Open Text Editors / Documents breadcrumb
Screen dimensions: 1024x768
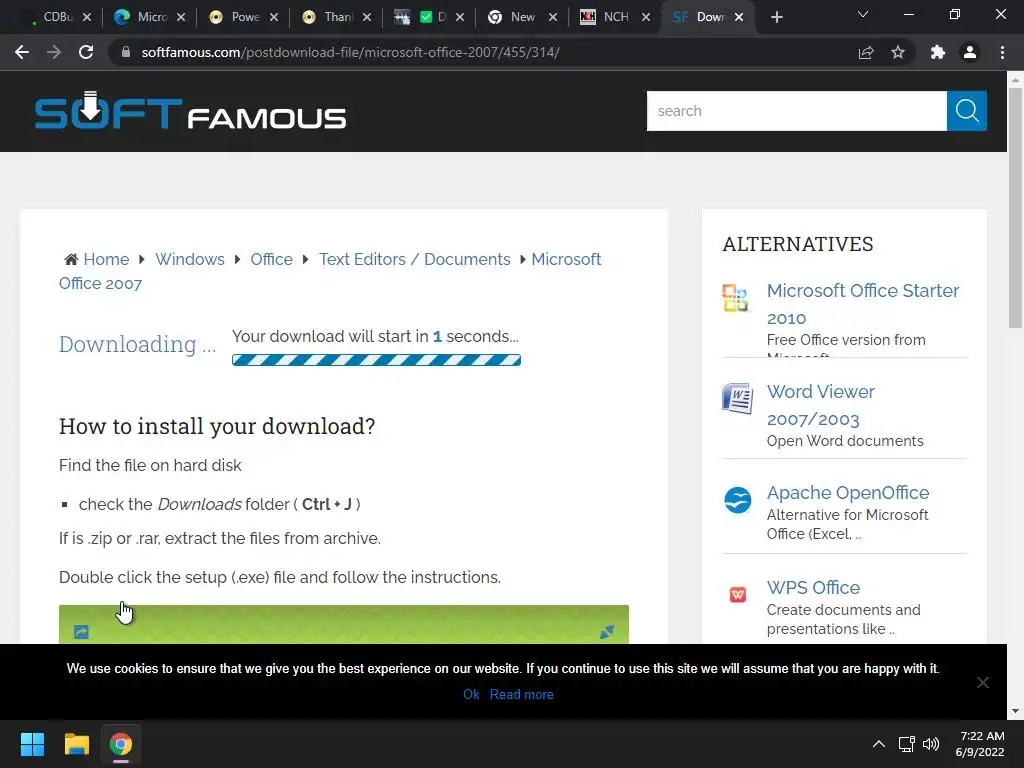415,259
